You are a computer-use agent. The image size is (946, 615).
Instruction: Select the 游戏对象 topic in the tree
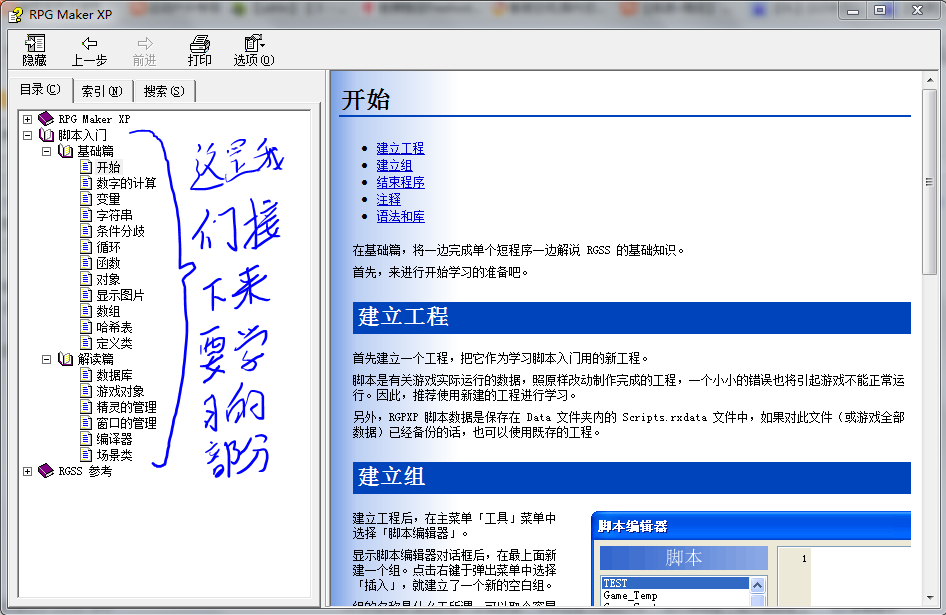point(121,391)
